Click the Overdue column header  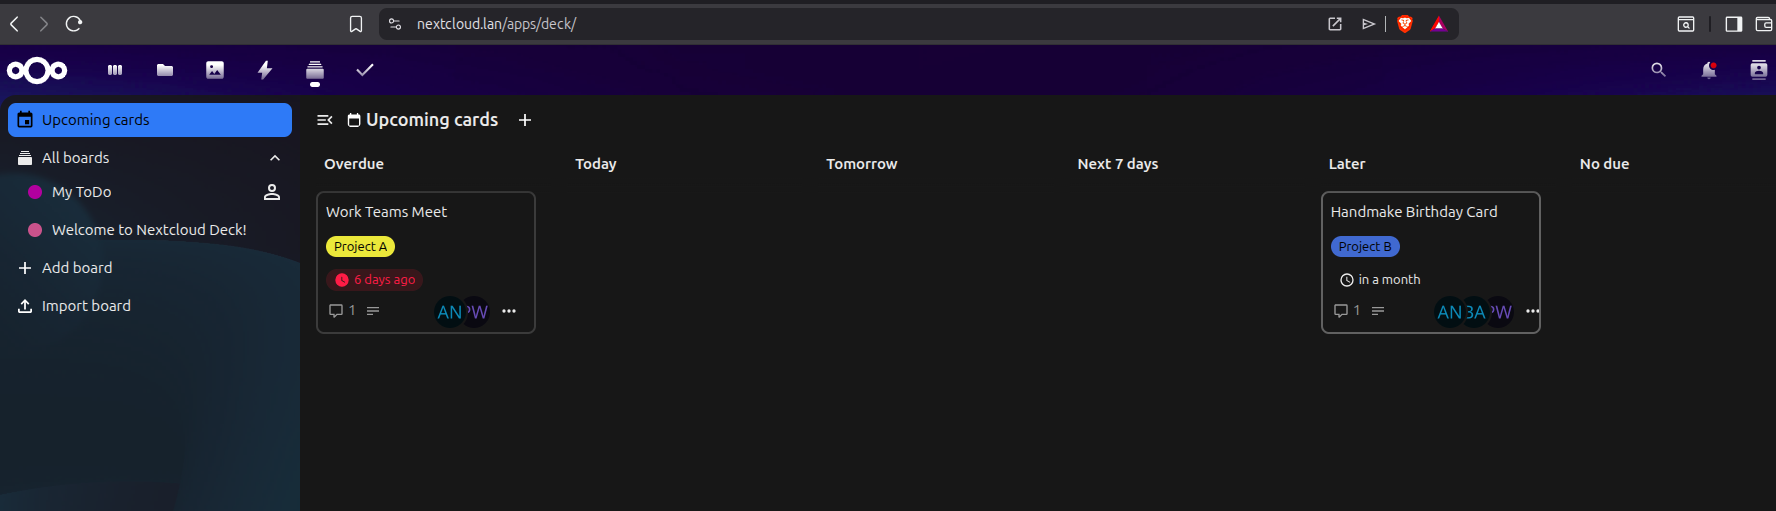pyautogui.click(x=354, y=164)
